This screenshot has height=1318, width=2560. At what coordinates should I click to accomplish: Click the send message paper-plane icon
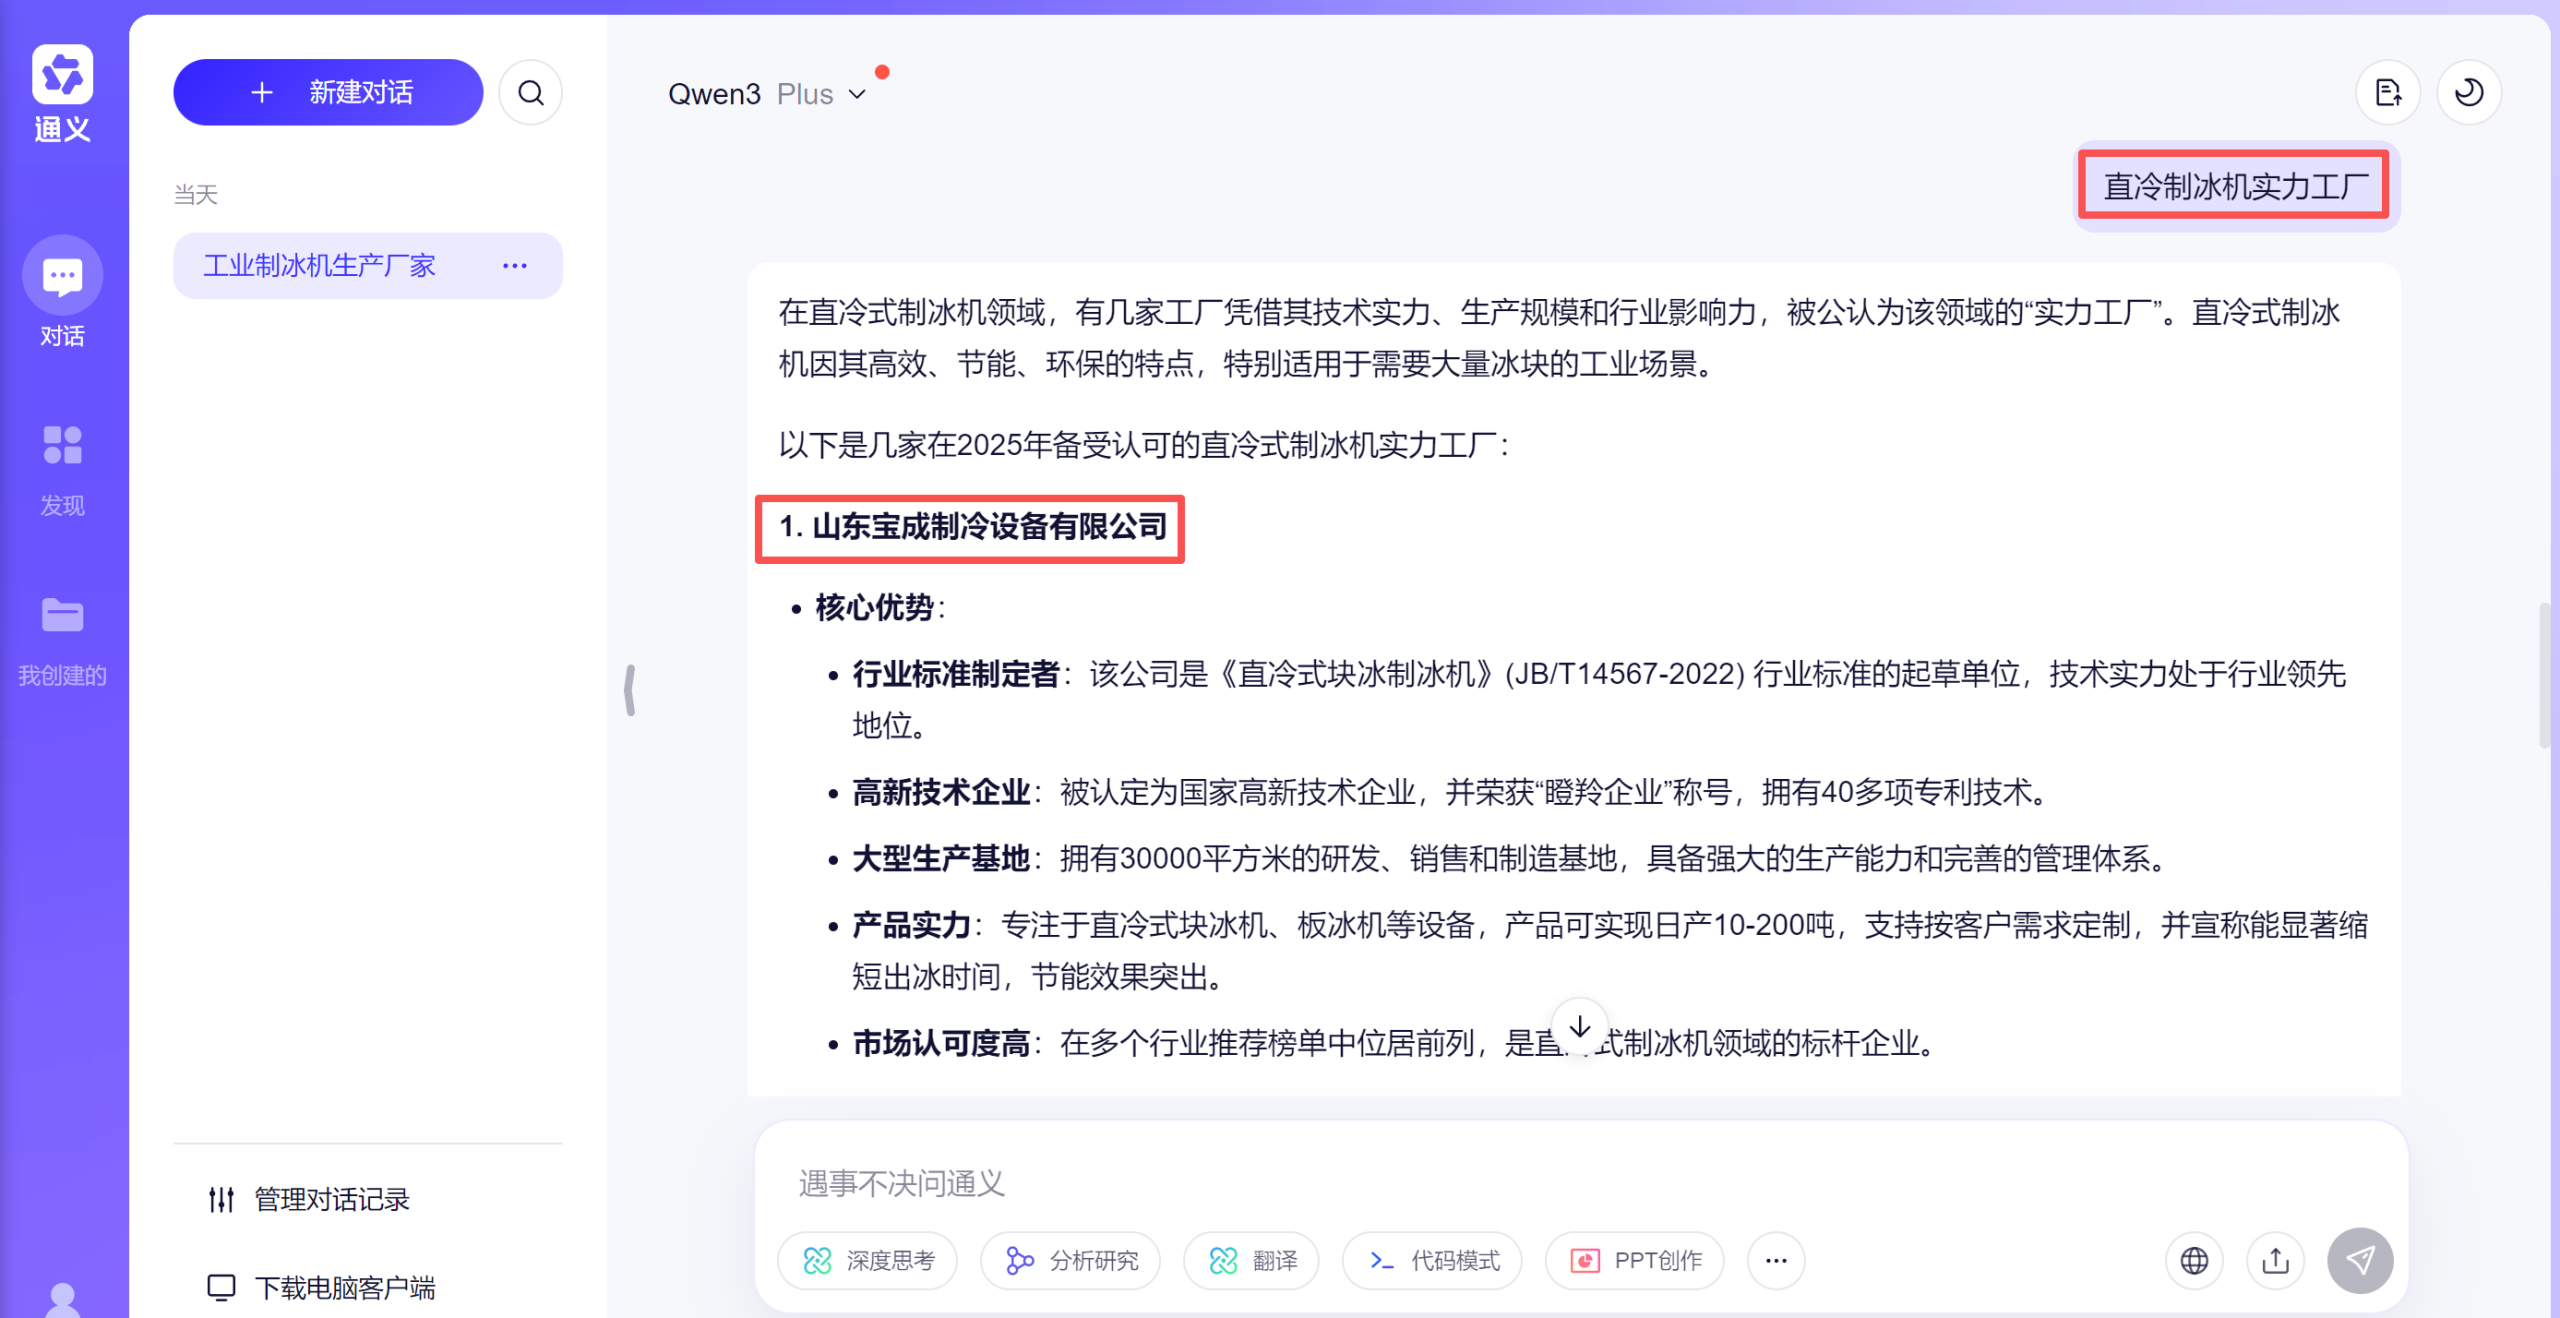2359,1260
